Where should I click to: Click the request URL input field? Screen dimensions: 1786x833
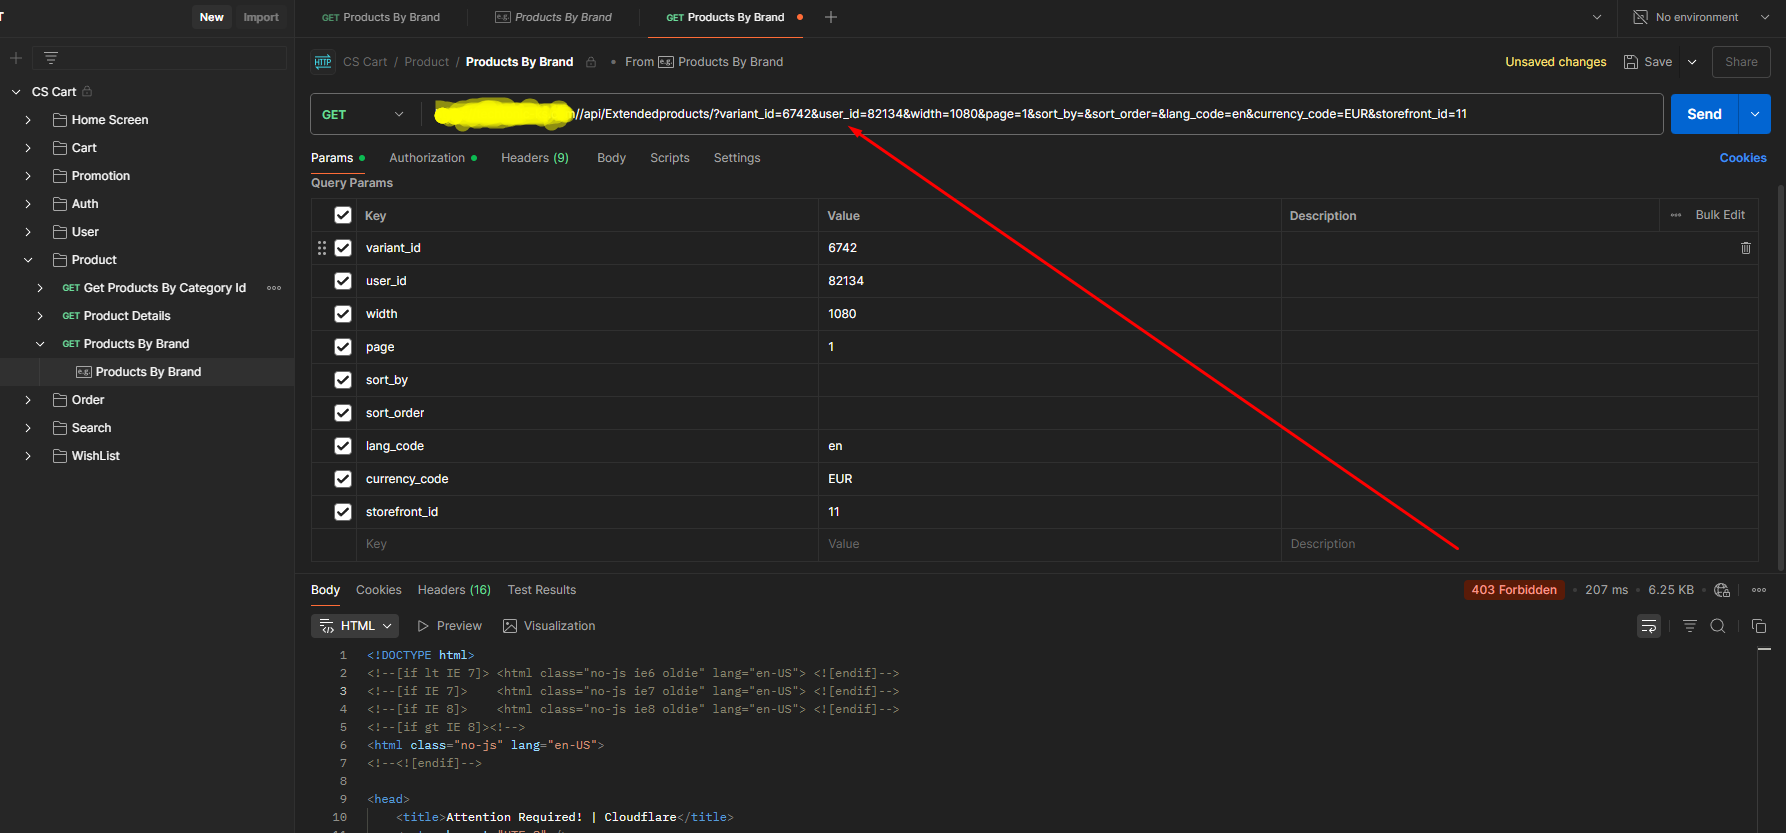coord(1043,114)
